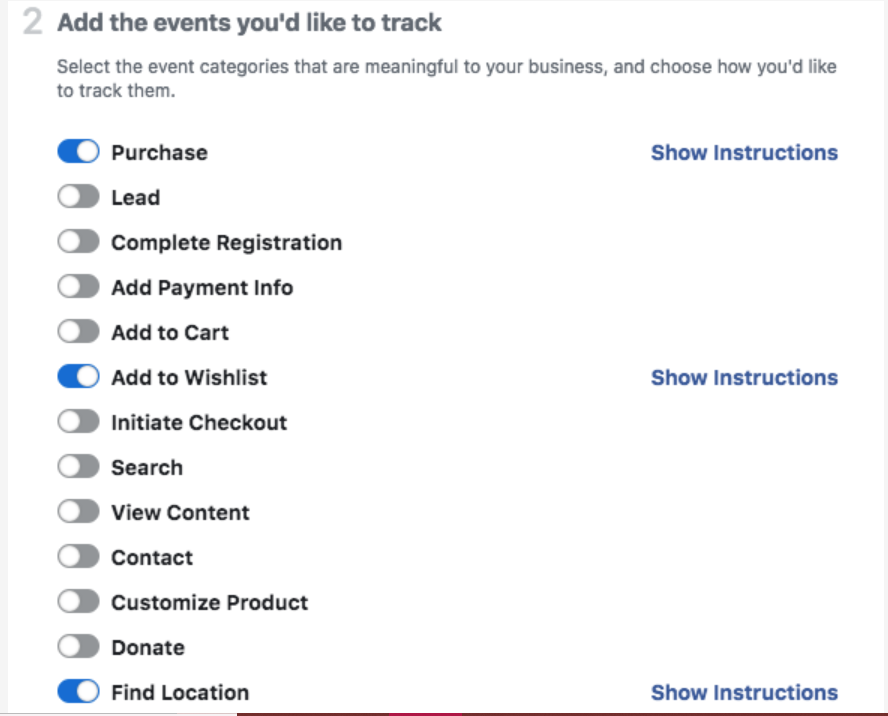Show Instructions for Add to Wishlist
This screenshot has width=888, height=716.
click(x=744, y=378)
